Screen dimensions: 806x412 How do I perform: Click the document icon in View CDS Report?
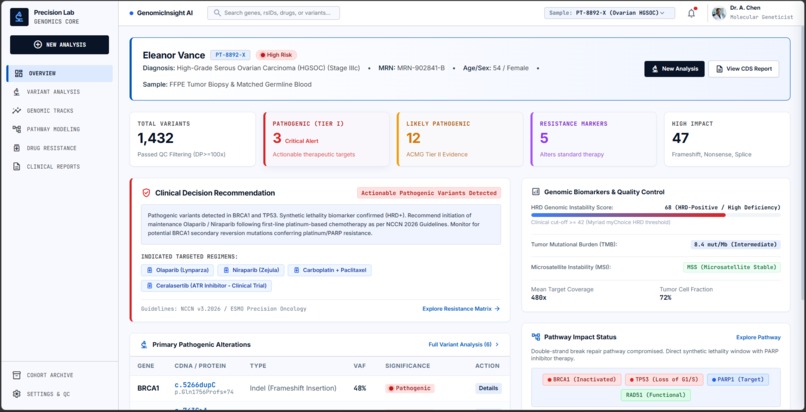720,69
